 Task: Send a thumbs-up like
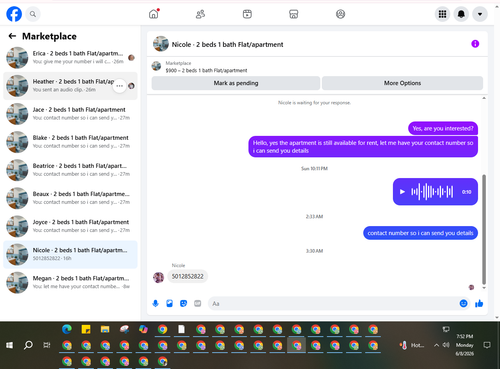point(479,303)
